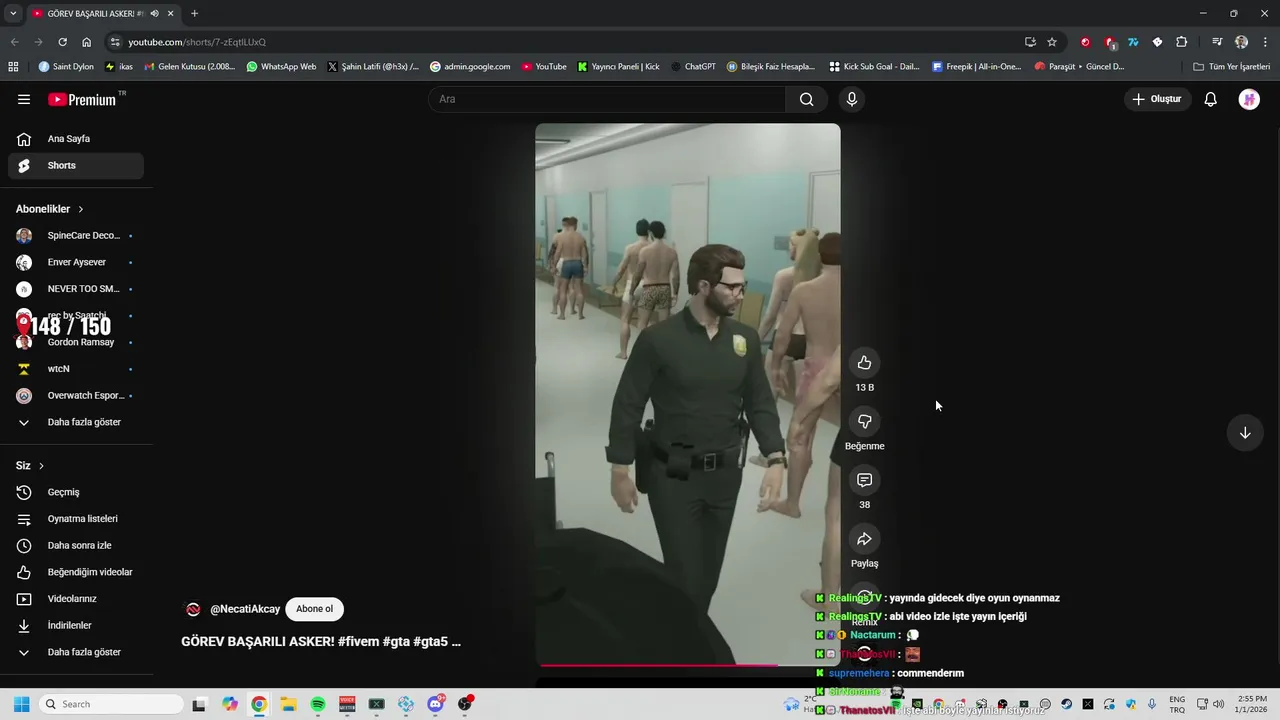Click the #fivem hashtag in title

[359, 642]
